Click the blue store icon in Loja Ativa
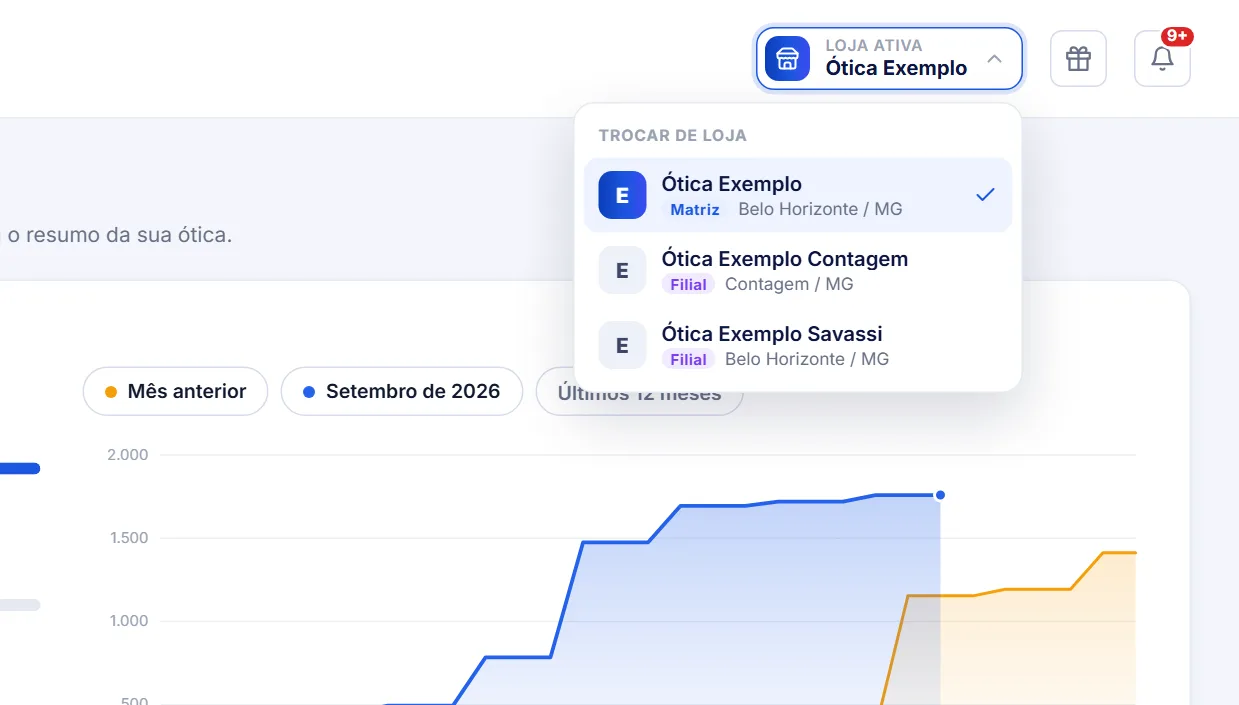 point(787,58)
